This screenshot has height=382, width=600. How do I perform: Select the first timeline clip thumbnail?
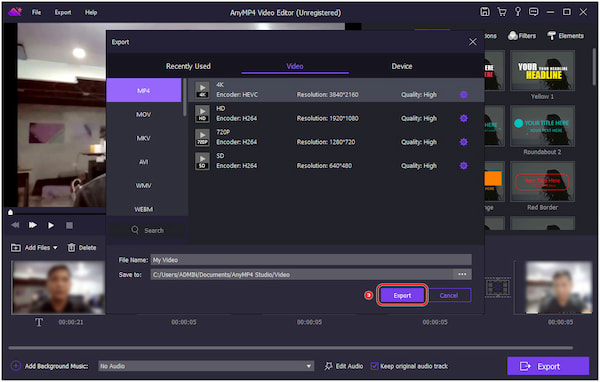point(58,287)
